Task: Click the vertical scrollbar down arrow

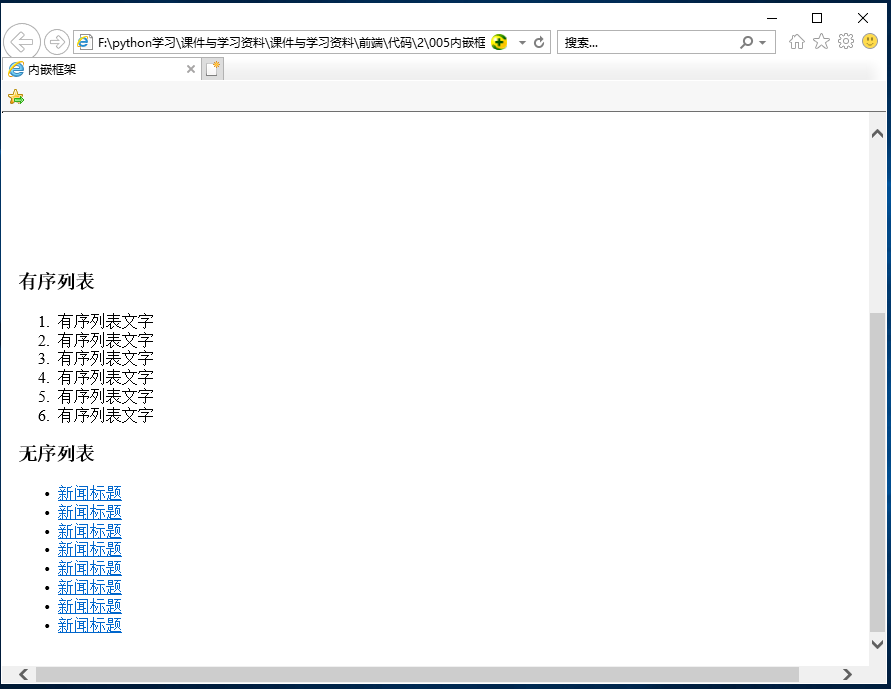Action: [x=877, y=644]
